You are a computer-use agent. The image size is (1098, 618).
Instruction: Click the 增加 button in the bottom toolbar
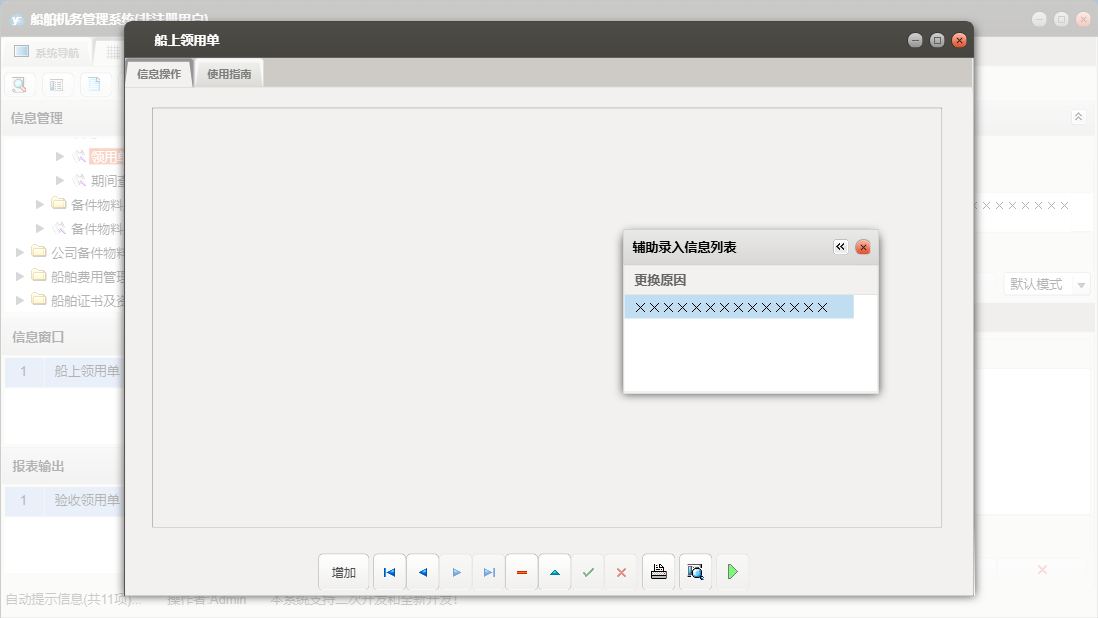click(344, 572)
